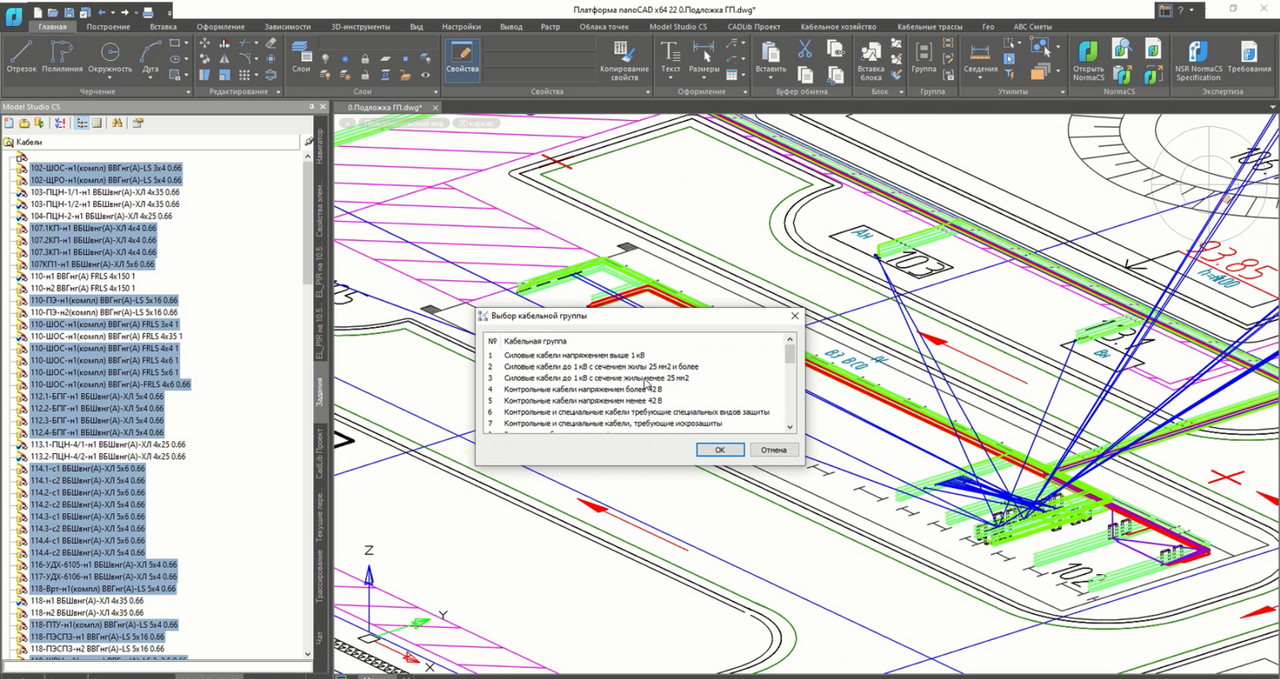
Task: Open NSR NormaCS Specification
Action: tap(1198, 60)
